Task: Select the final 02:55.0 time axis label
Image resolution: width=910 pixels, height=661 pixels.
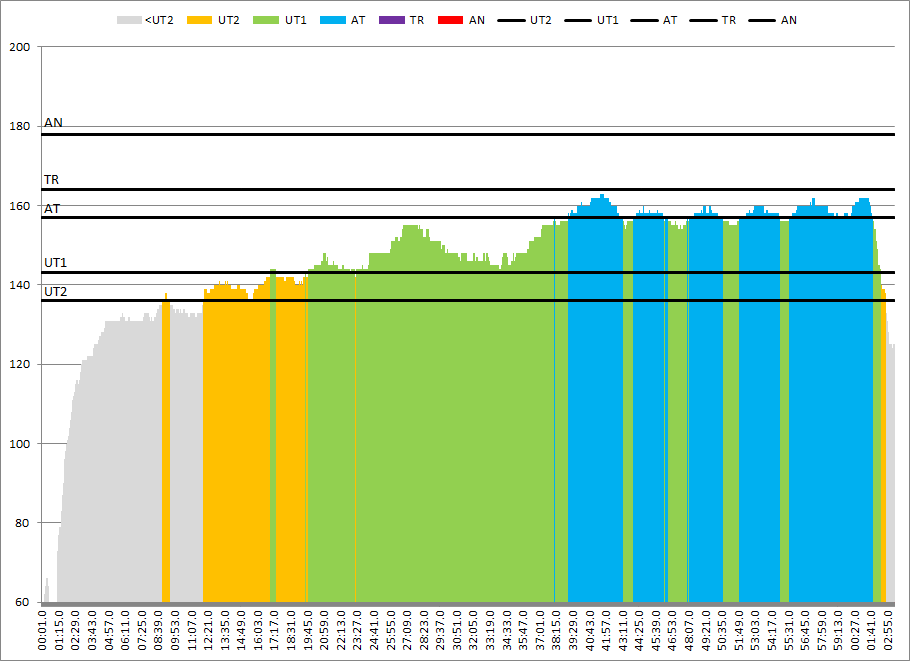Action: click(888, 633)
